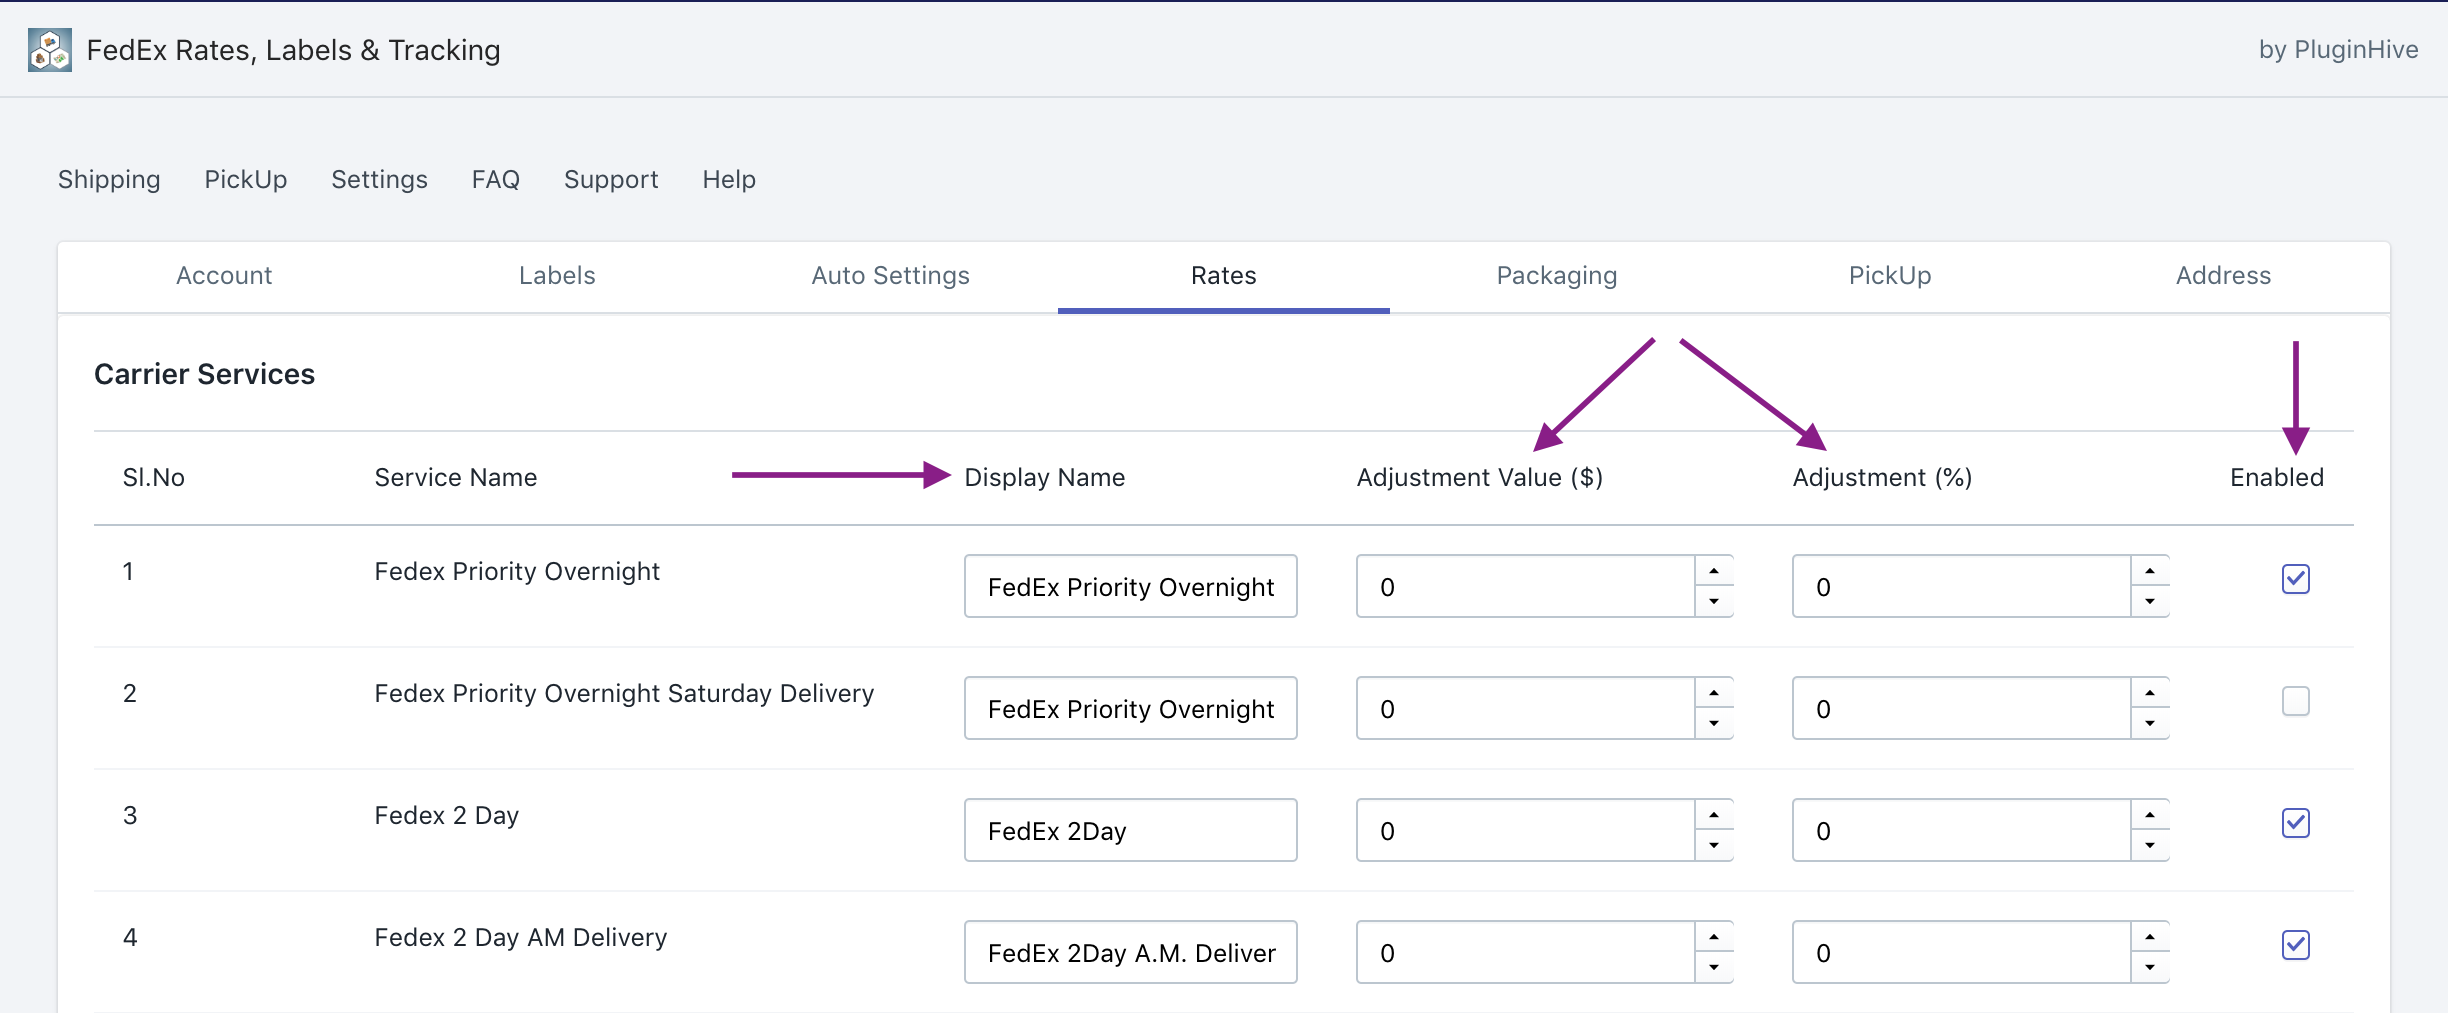Click the 'Sl.No' column header

[154, 478]
